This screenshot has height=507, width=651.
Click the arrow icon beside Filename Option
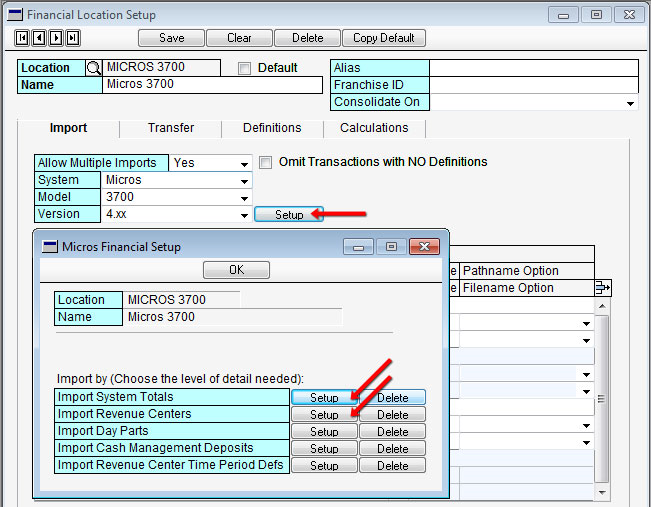[603, 287]
